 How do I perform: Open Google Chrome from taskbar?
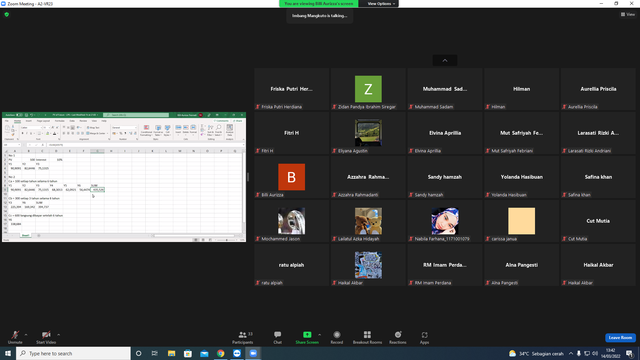(220, 353)
